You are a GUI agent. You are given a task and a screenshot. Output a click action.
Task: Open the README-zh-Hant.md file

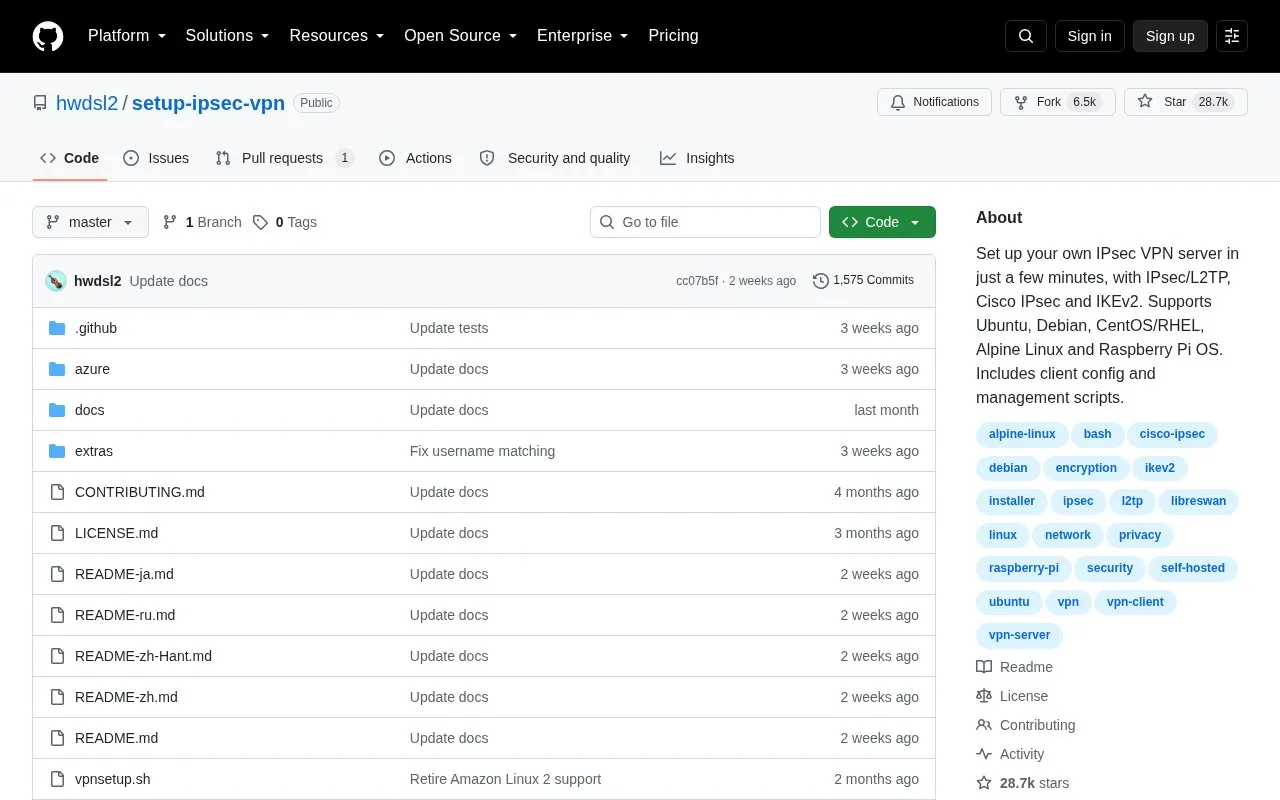pos(143,656)
